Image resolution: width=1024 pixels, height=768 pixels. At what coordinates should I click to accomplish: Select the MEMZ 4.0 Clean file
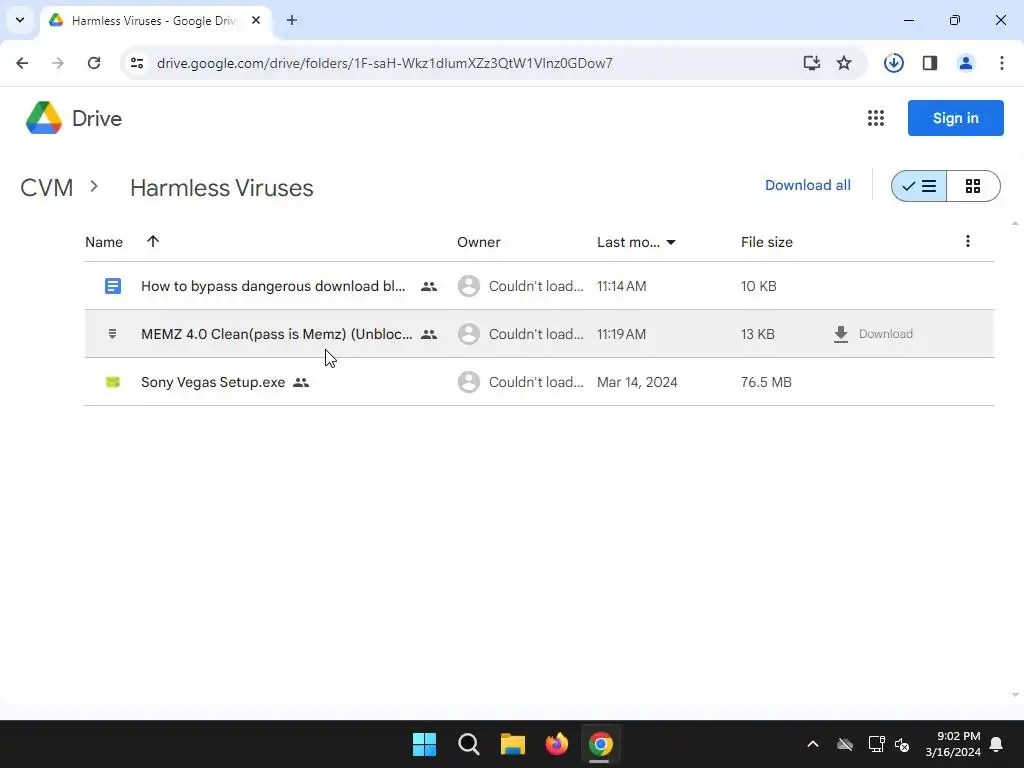(277, 334)
